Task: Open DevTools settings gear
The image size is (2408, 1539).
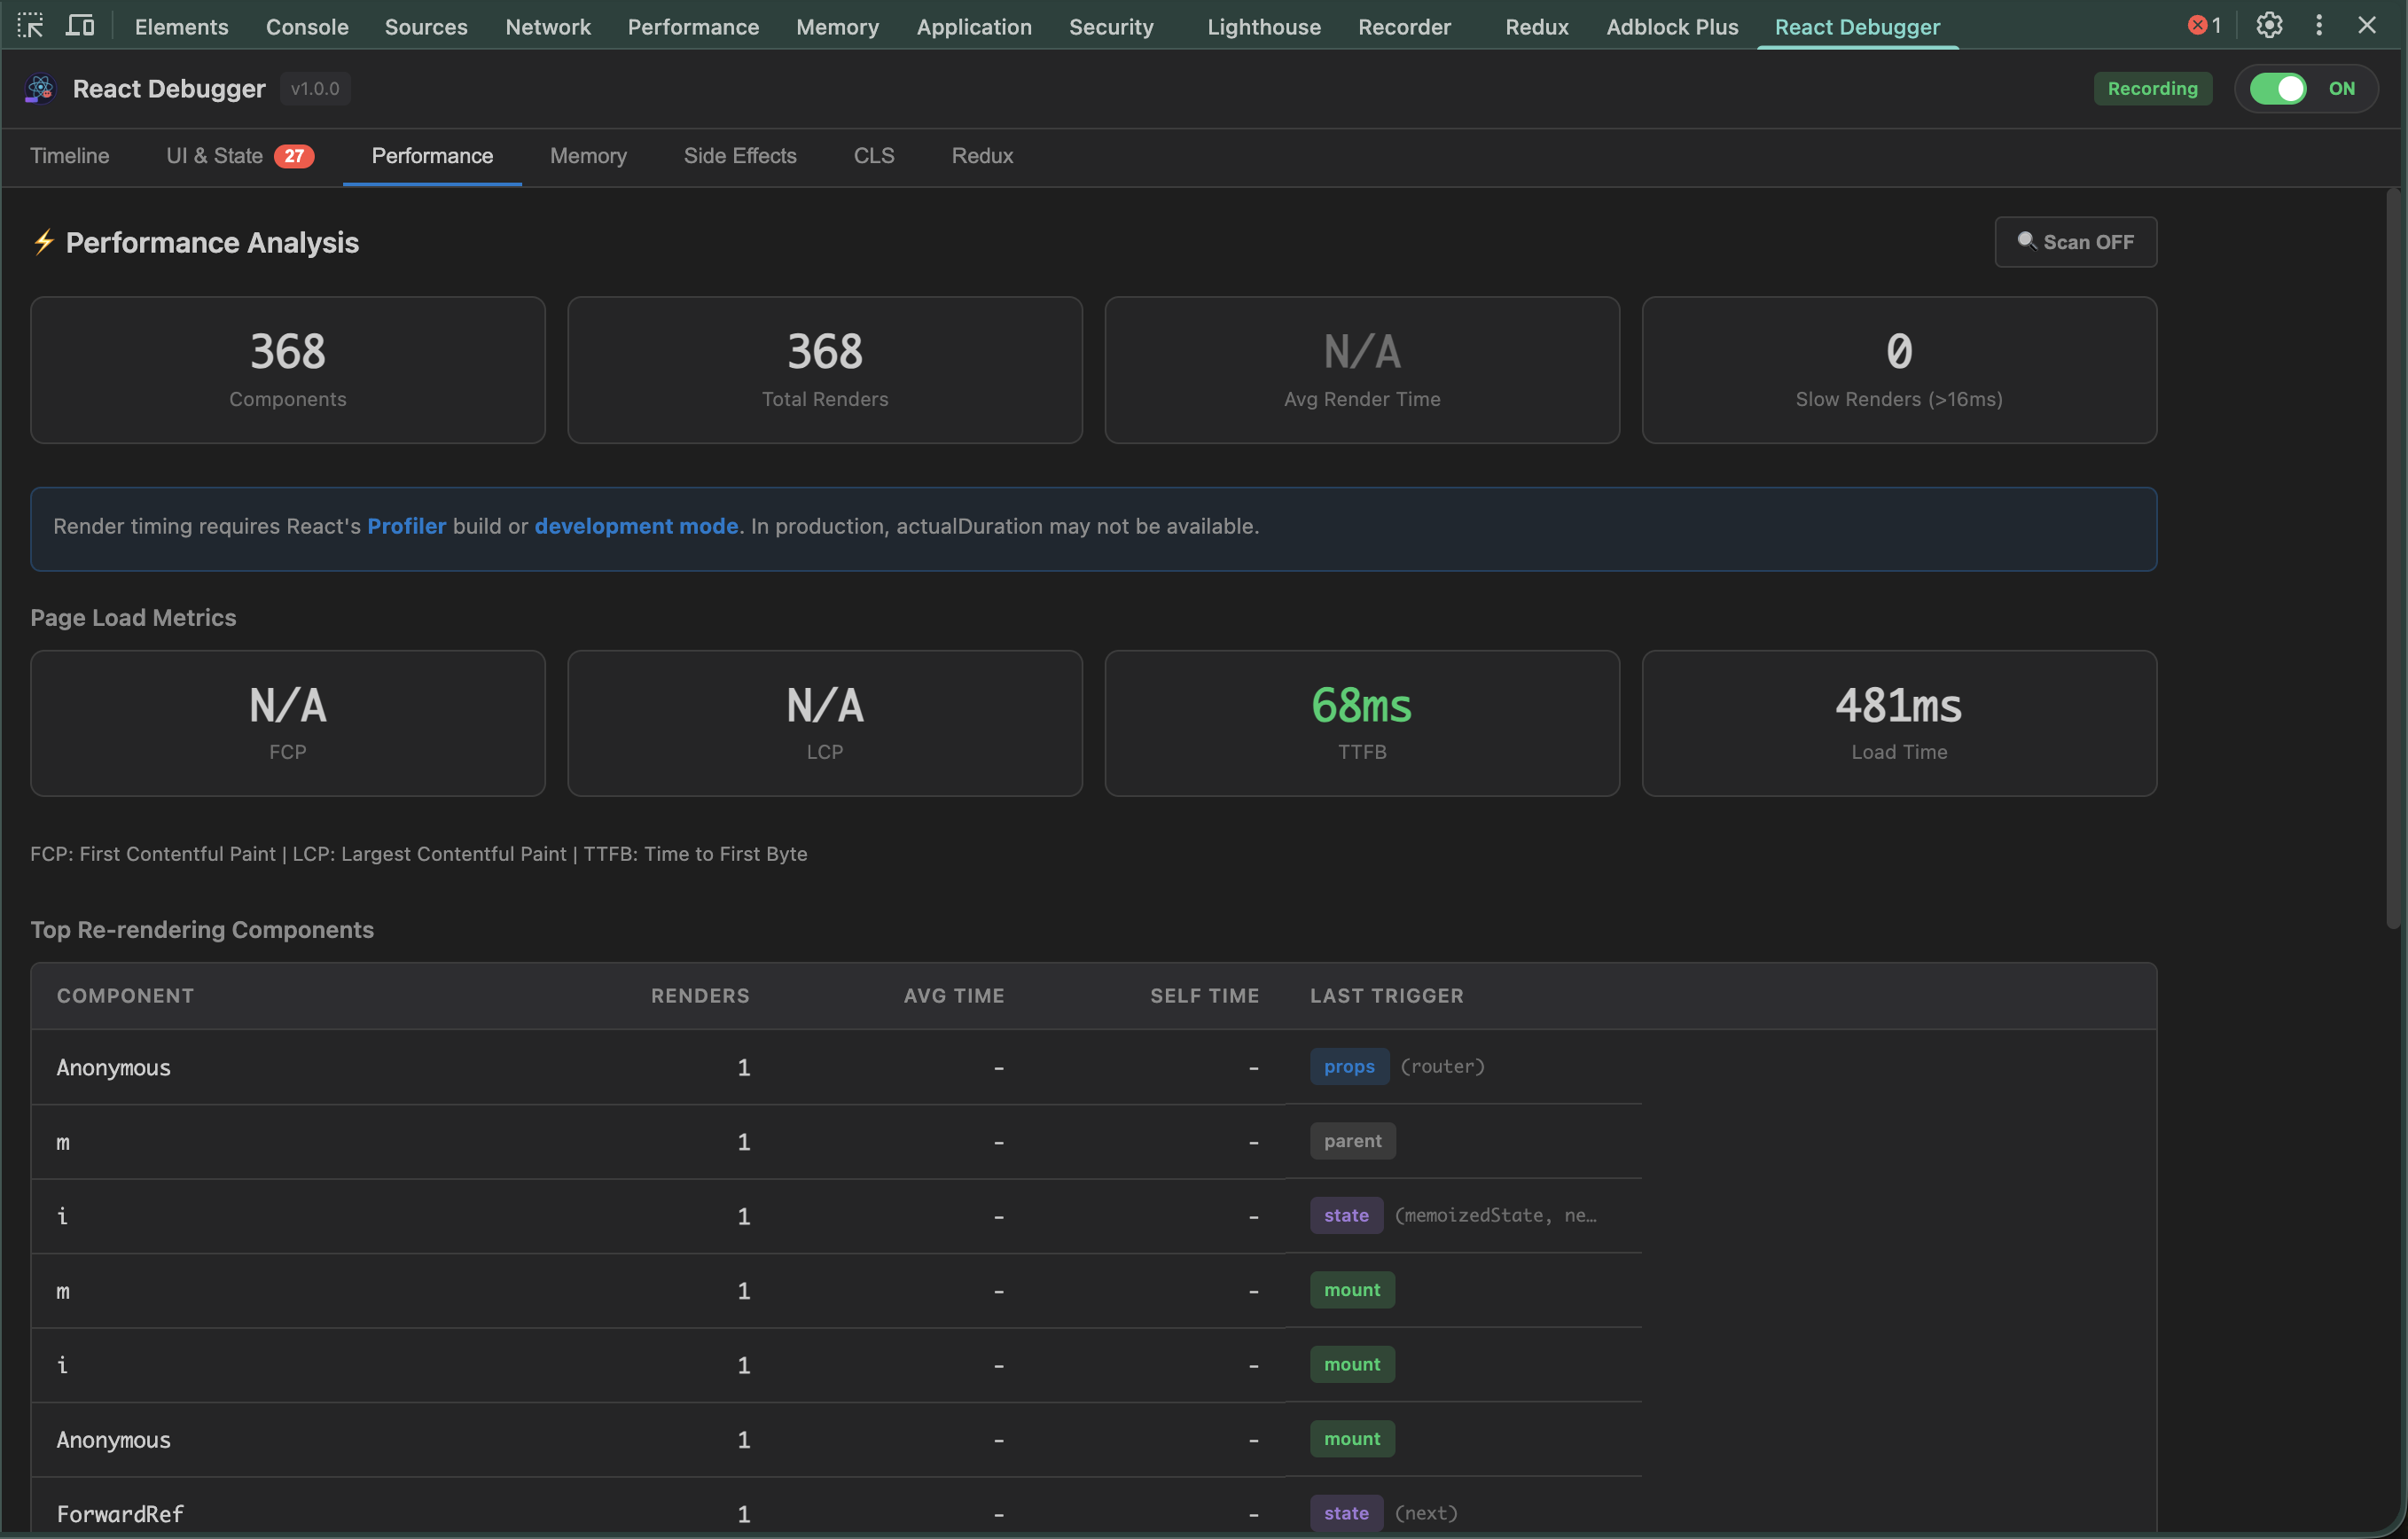Action: click(x=2269, y=25)
